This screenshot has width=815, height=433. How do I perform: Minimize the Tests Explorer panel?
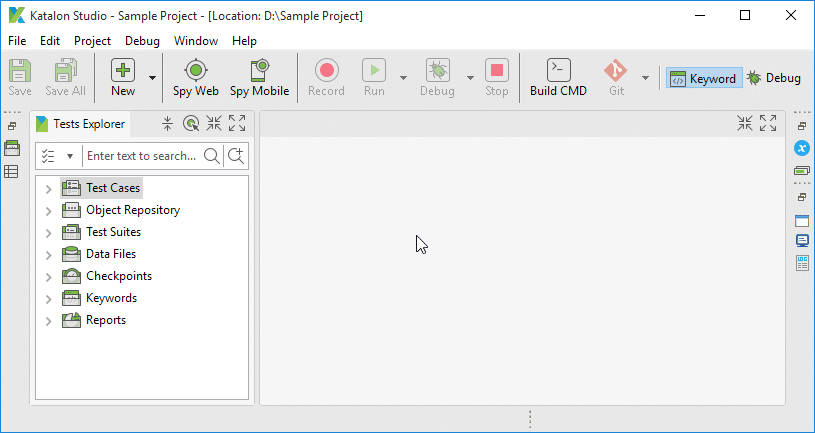[214, 123]
